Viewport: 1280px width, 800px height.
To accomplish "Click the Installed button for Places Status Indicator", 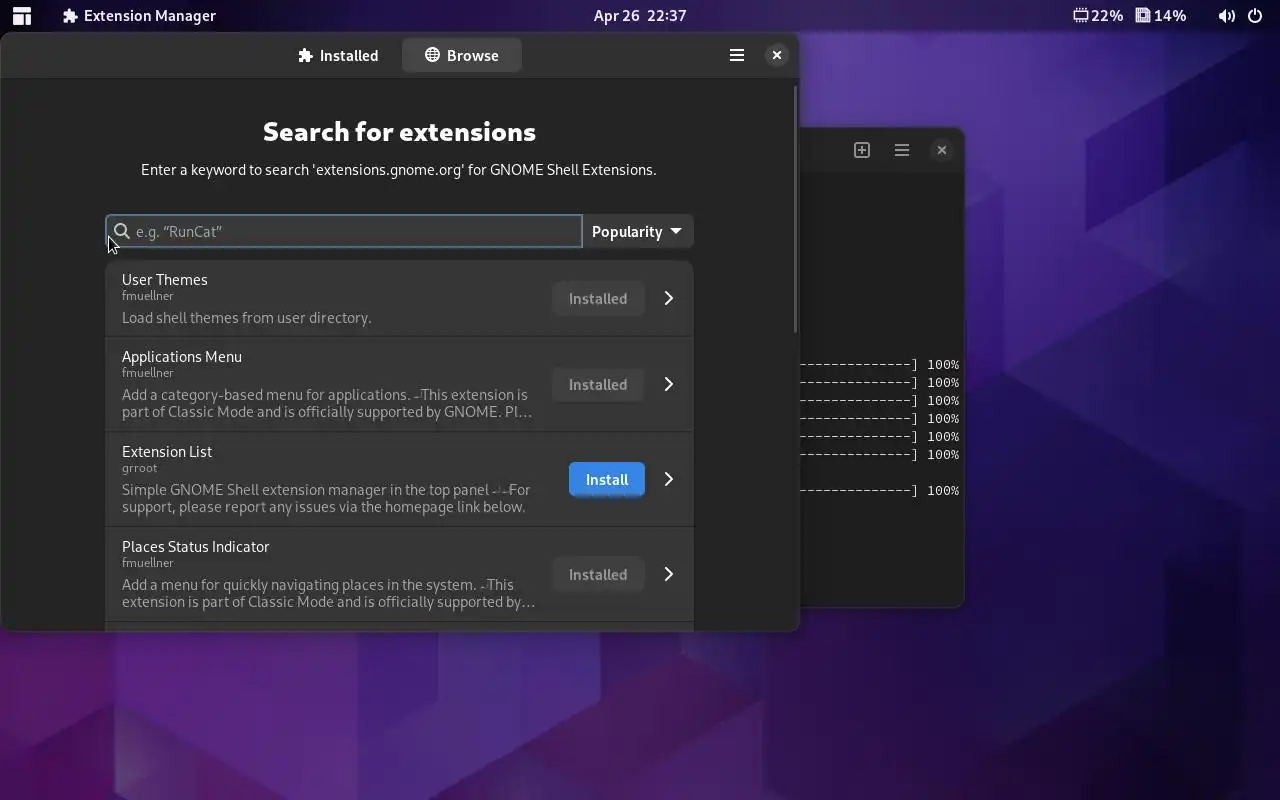I will [598, 574].
